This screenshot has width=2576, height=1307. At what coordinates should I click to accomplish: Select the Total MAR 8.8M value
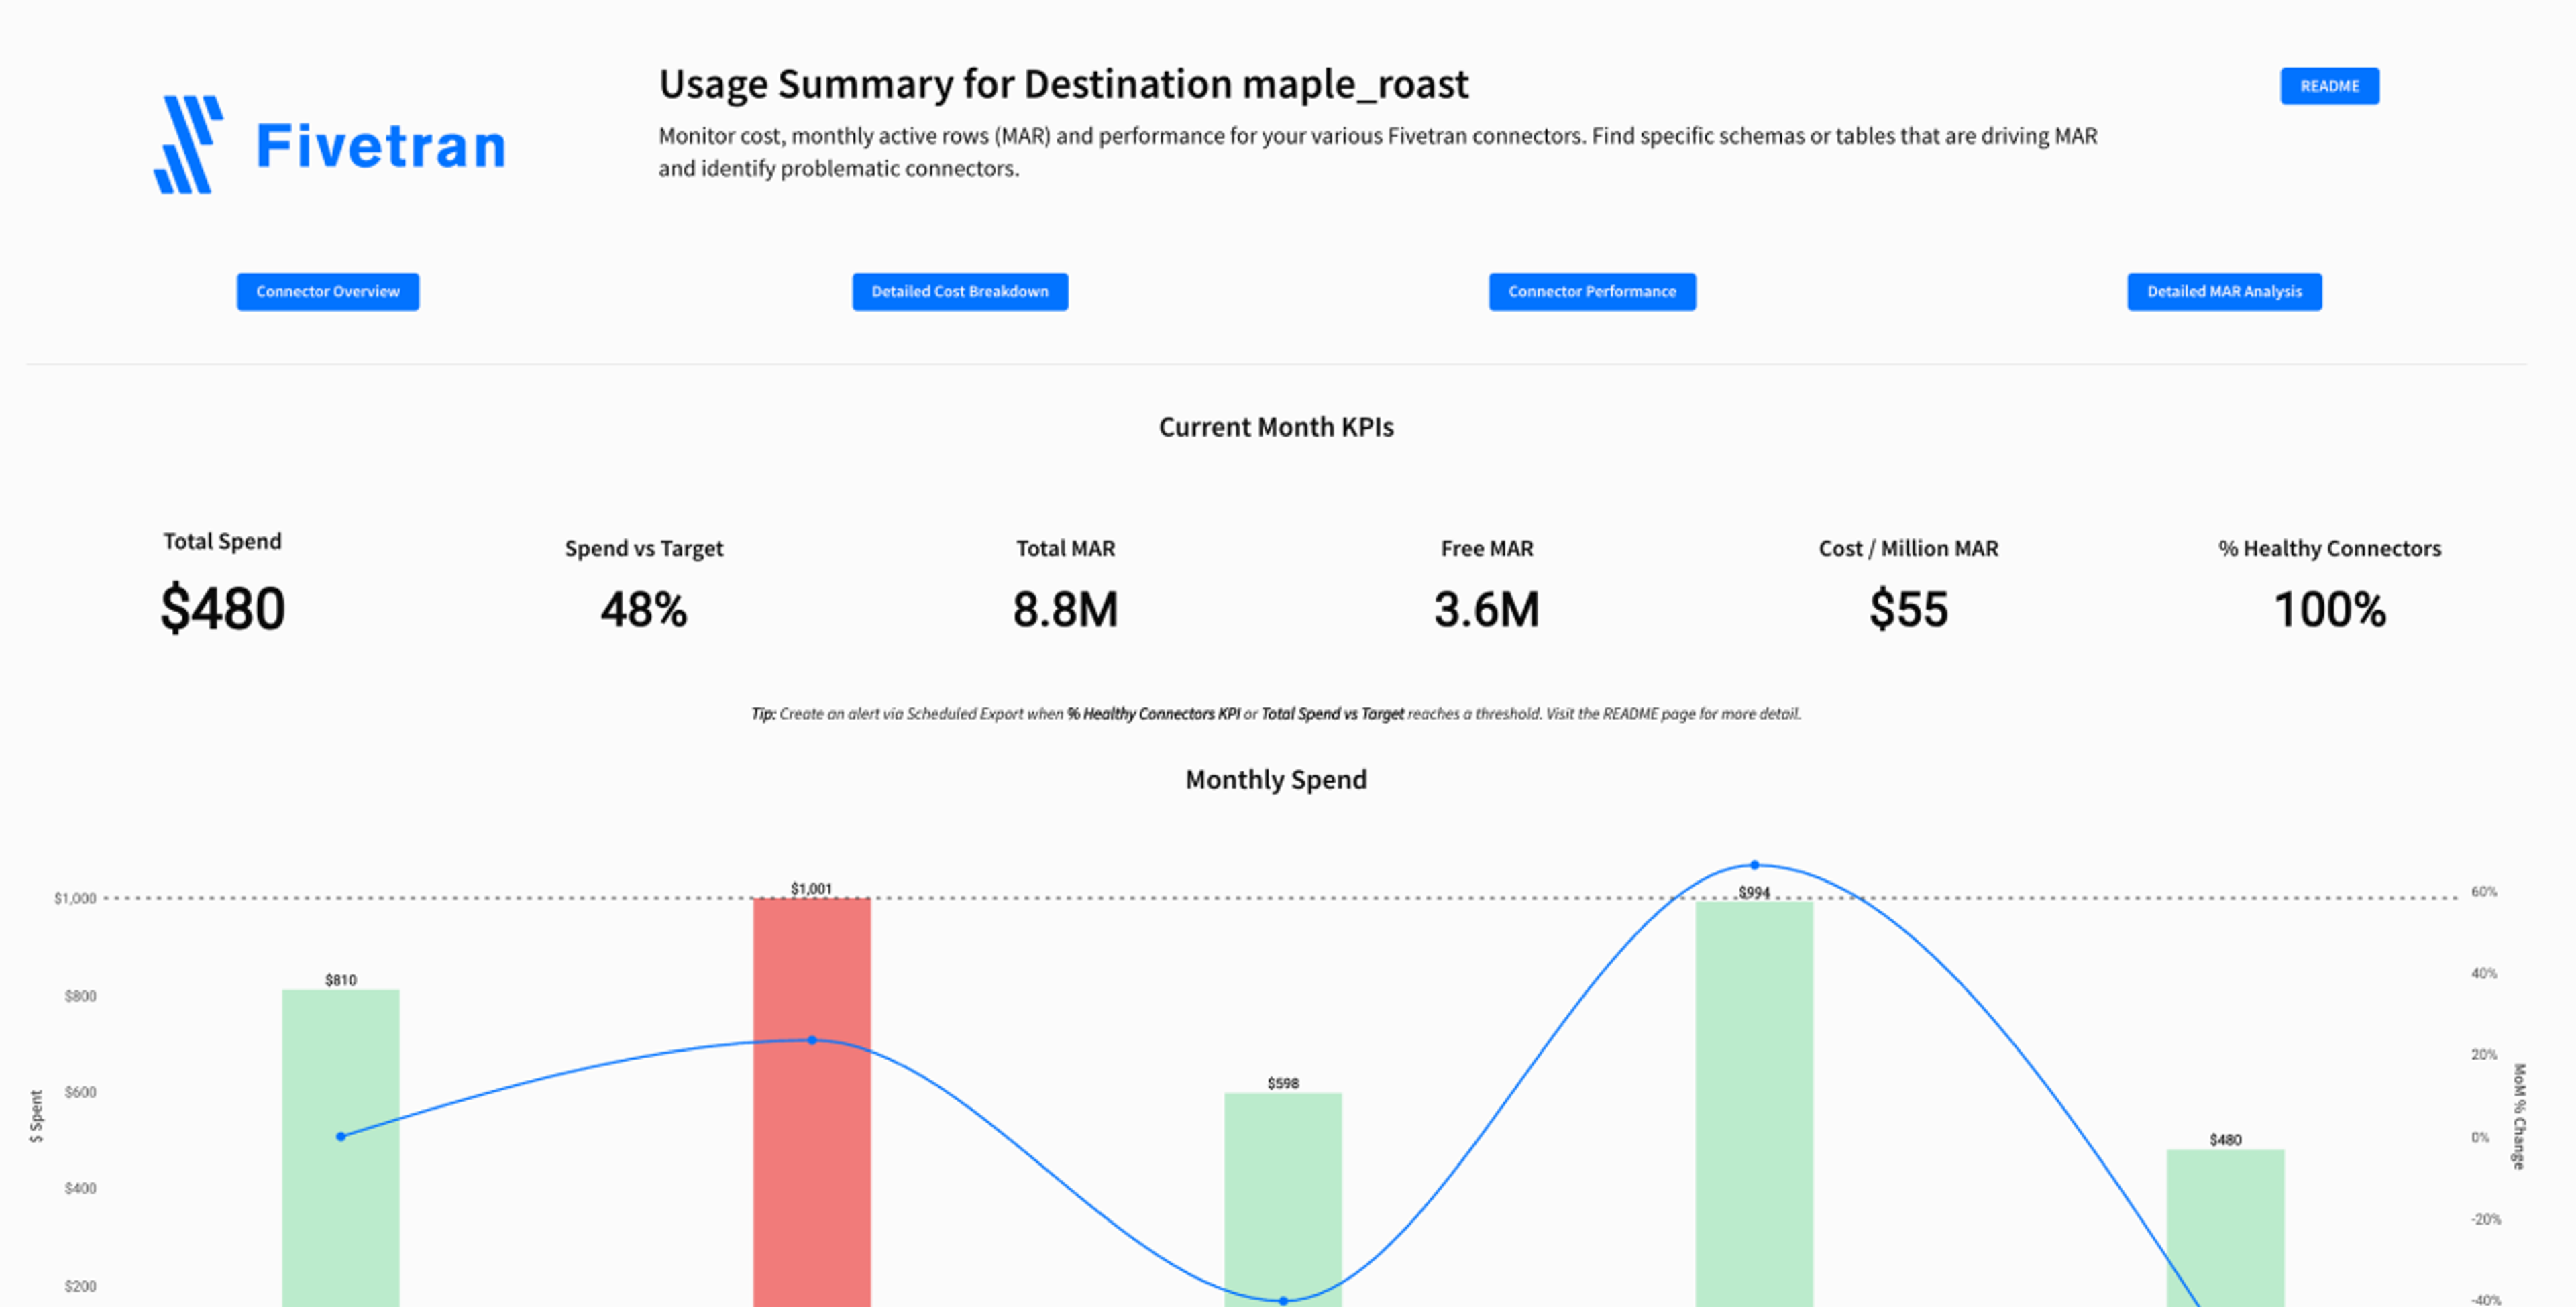(1065, 609)
